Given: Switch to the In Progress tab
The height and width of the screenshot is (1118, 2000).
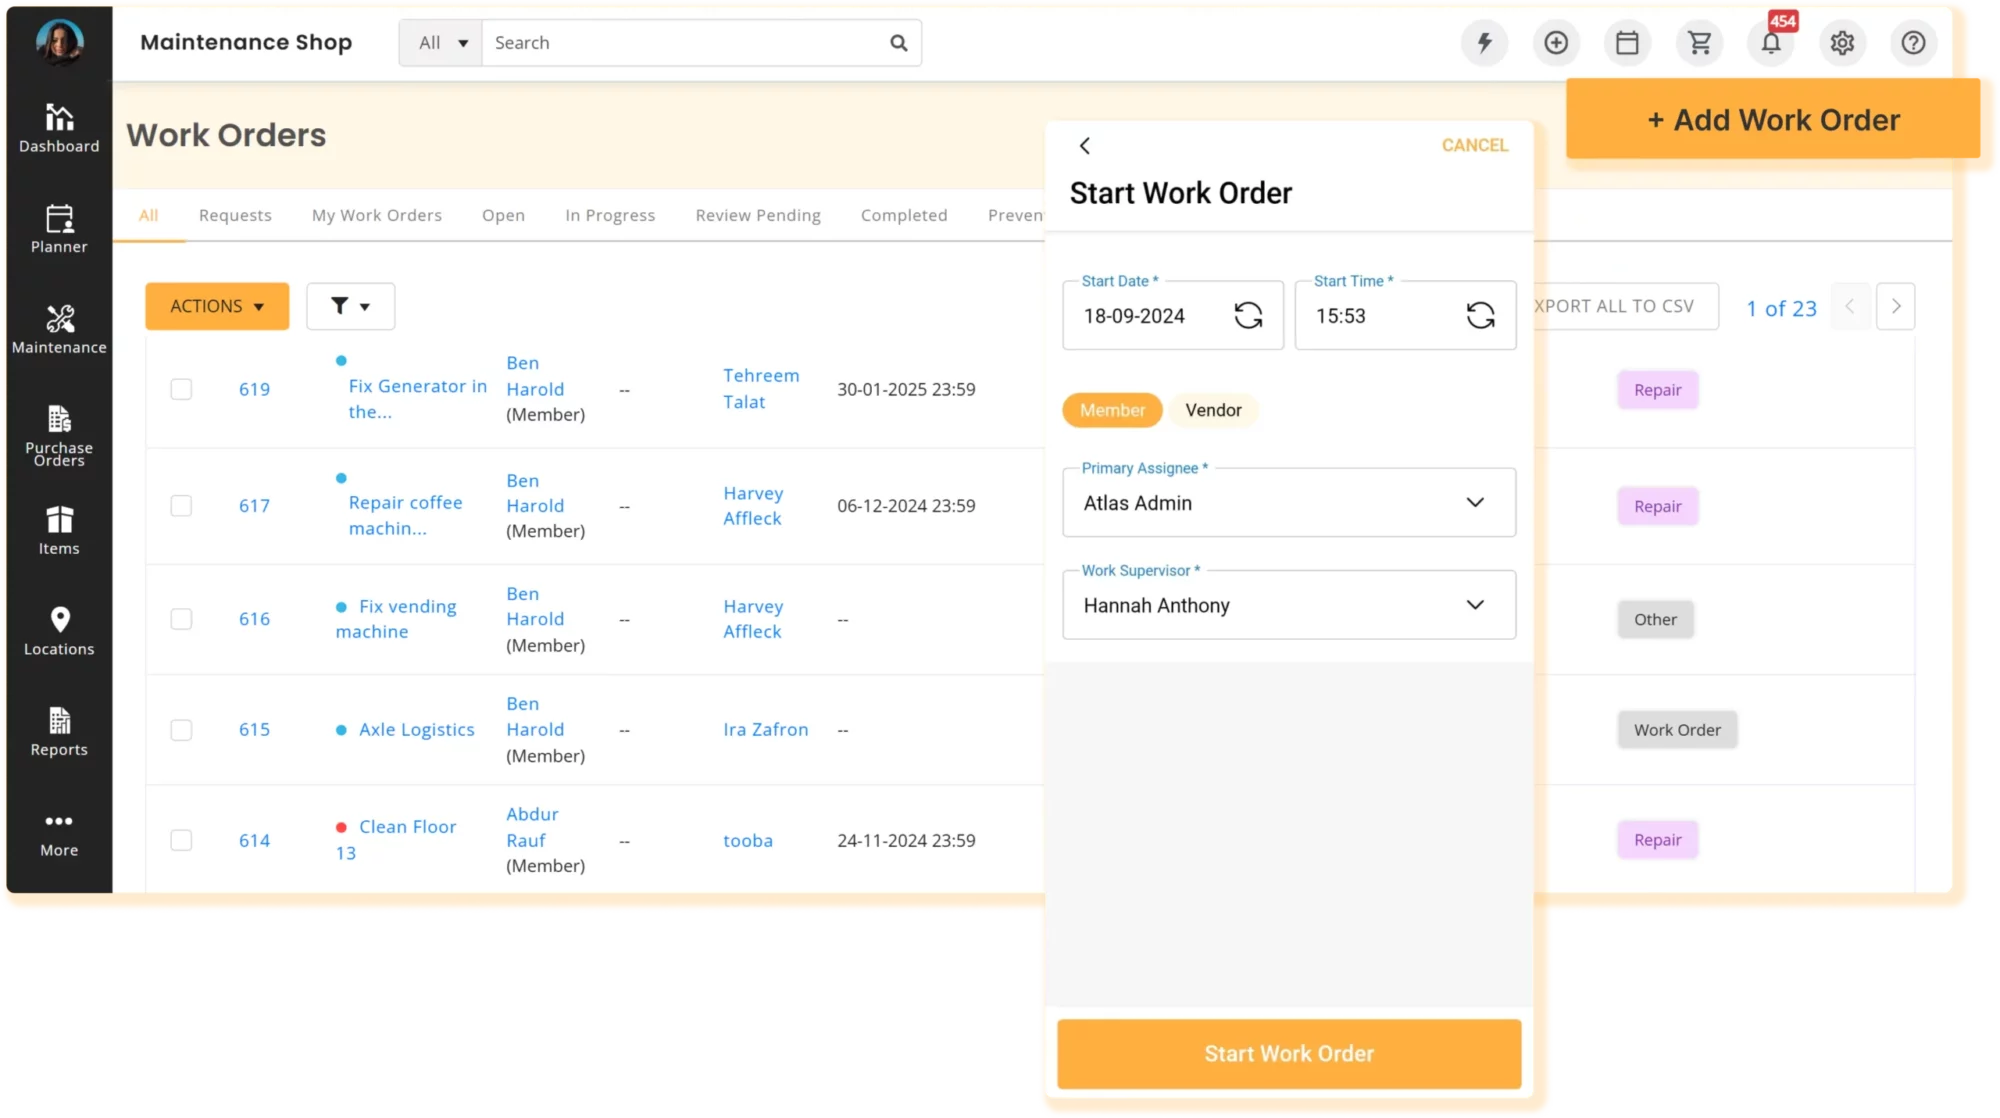Looking at the screenshot, I should coord(610,215).
